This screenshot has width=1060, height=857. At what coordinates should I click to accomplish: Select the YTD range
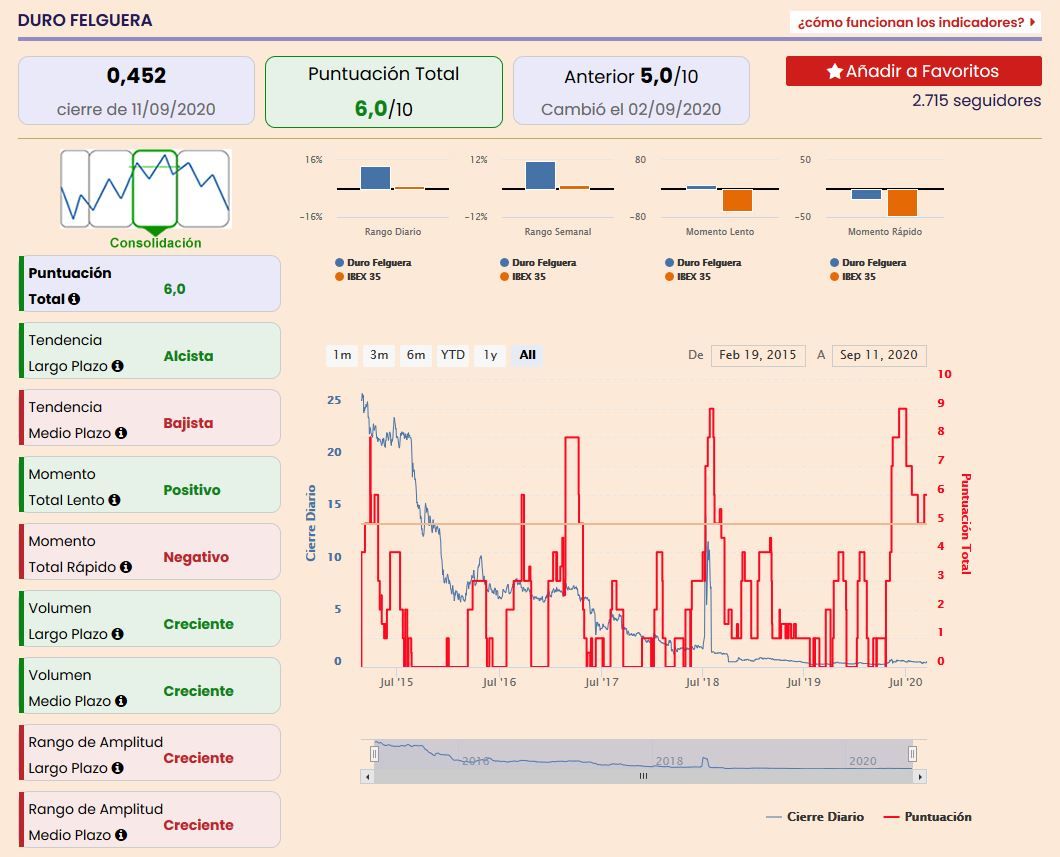(x=452, y=355)
